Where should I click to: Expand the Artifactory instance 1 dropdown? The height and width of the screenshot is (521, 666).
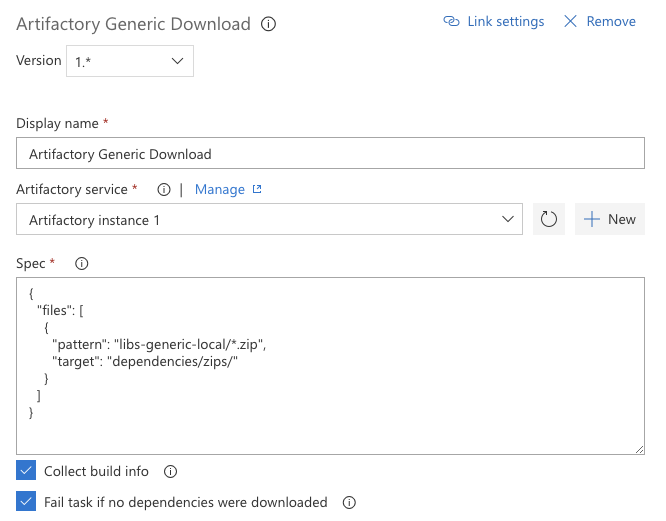point(269,219)
